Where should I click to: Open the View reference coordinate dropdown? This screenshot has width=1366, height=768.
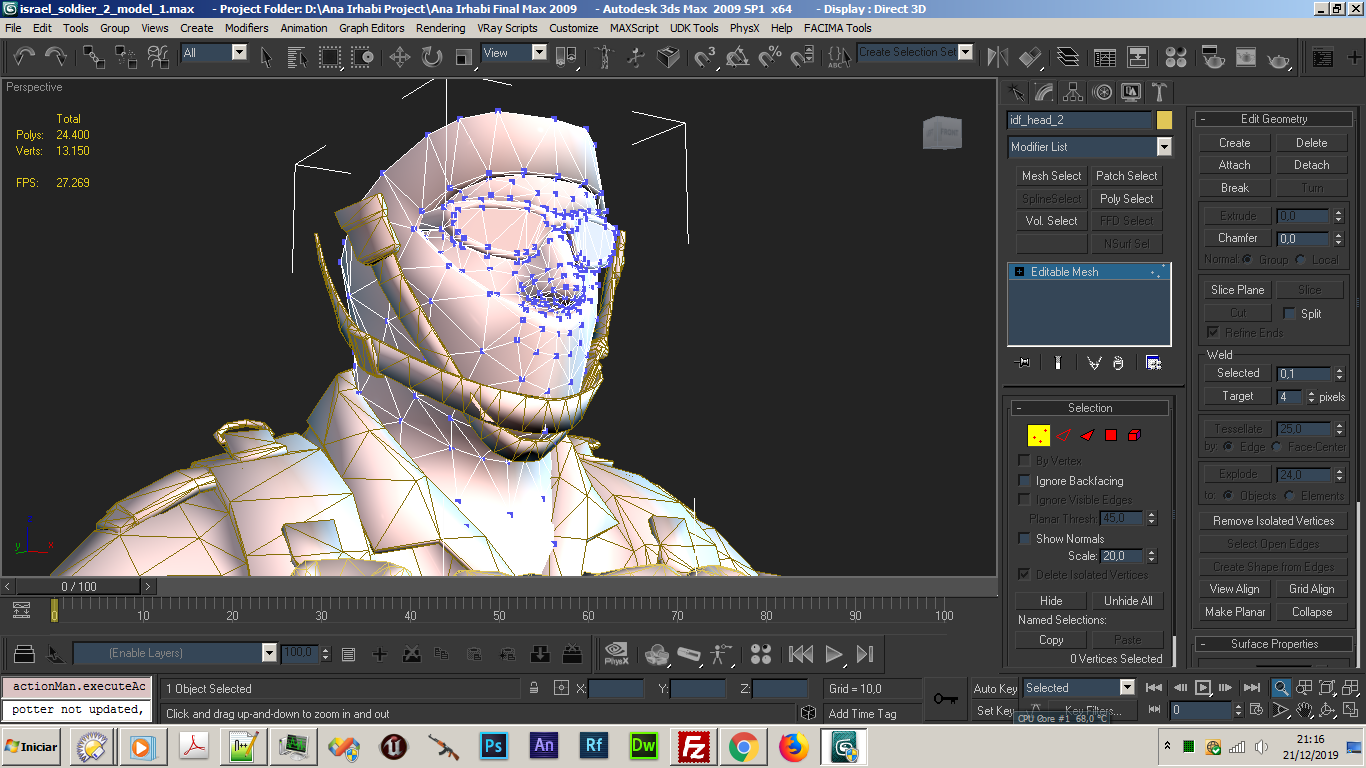point(539,53)
